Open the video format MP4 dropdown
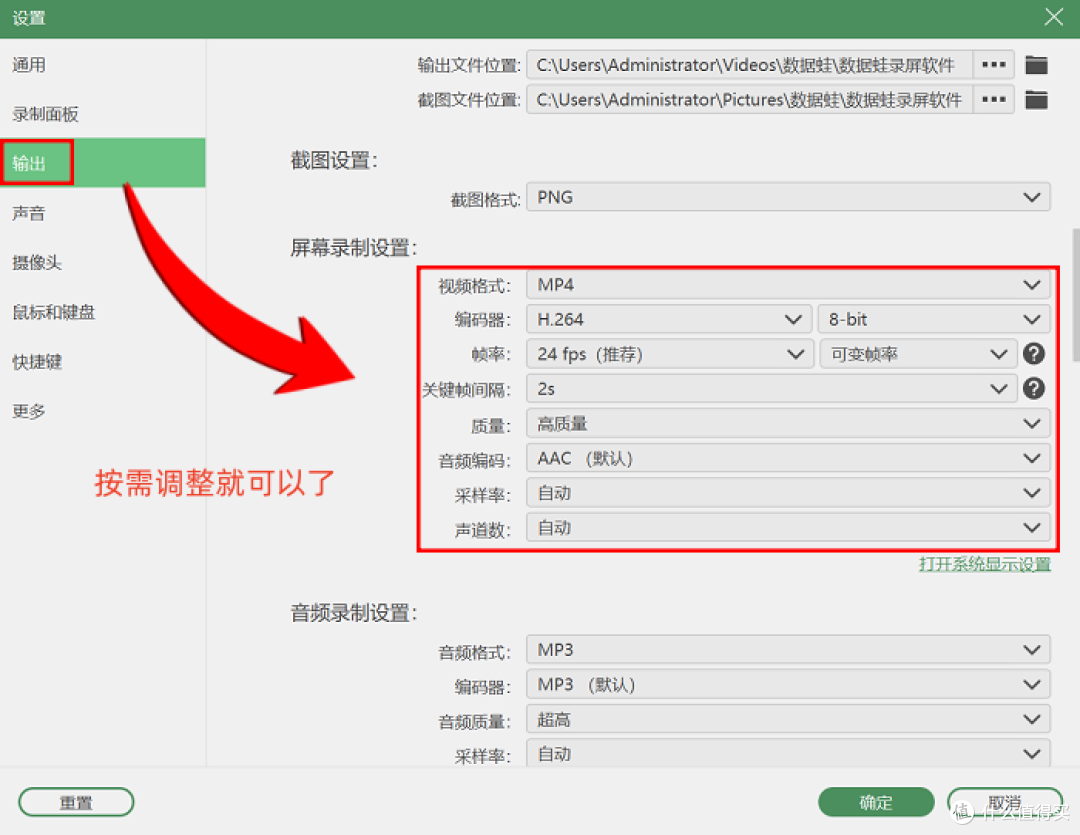This screenshot has height=835, width=1080. coord(788,285)
